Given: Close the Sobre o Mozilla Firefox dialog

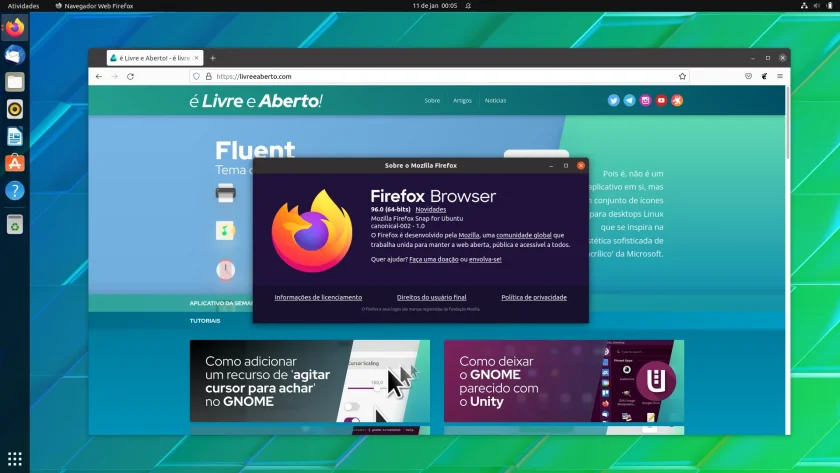Looking at the screenshot, I should [x=581, y=166].
